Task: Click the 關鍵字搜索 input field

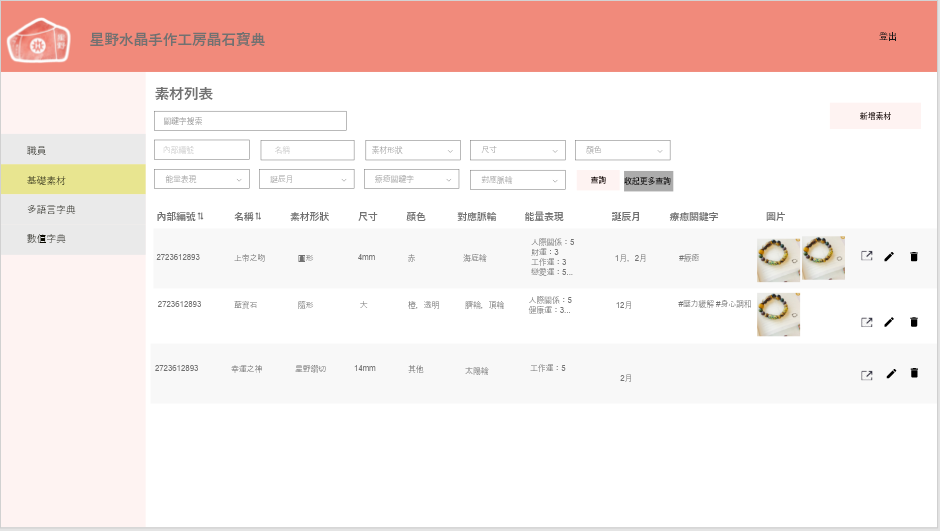Action: click(x=250, y=121)
